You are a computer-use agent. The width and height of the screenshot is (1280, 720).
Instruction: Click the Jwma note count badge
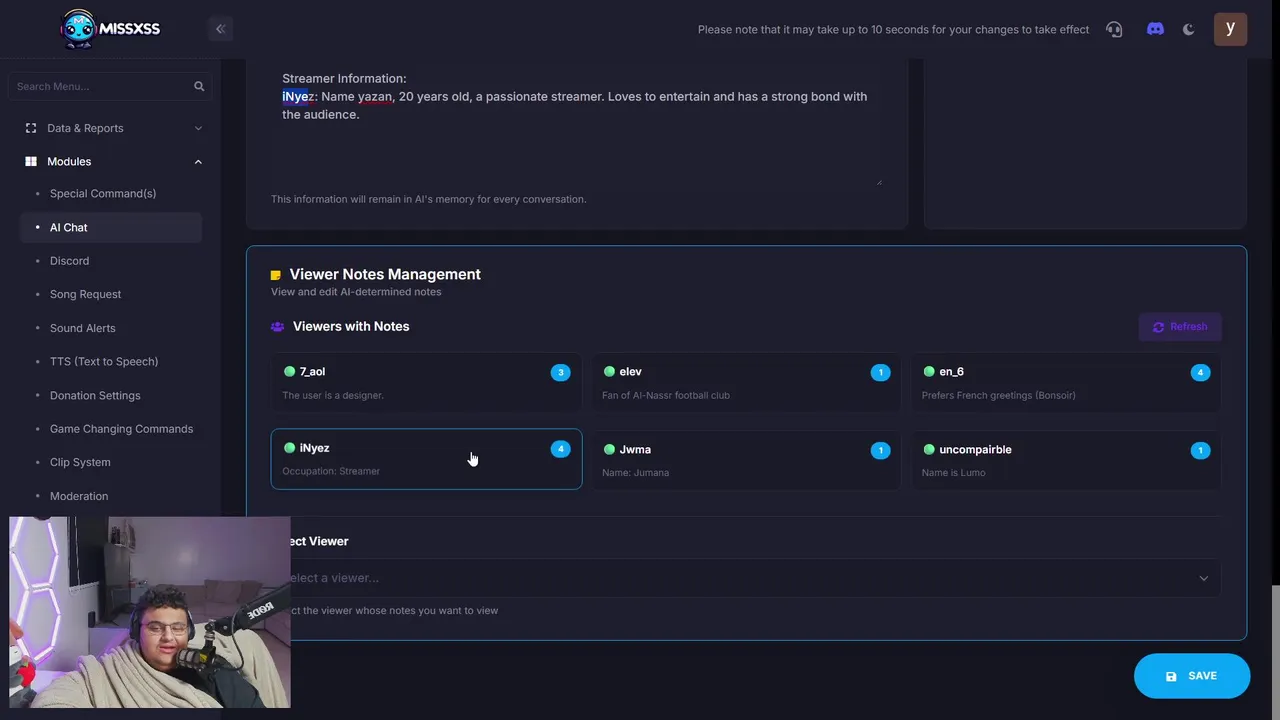[880, 450]
